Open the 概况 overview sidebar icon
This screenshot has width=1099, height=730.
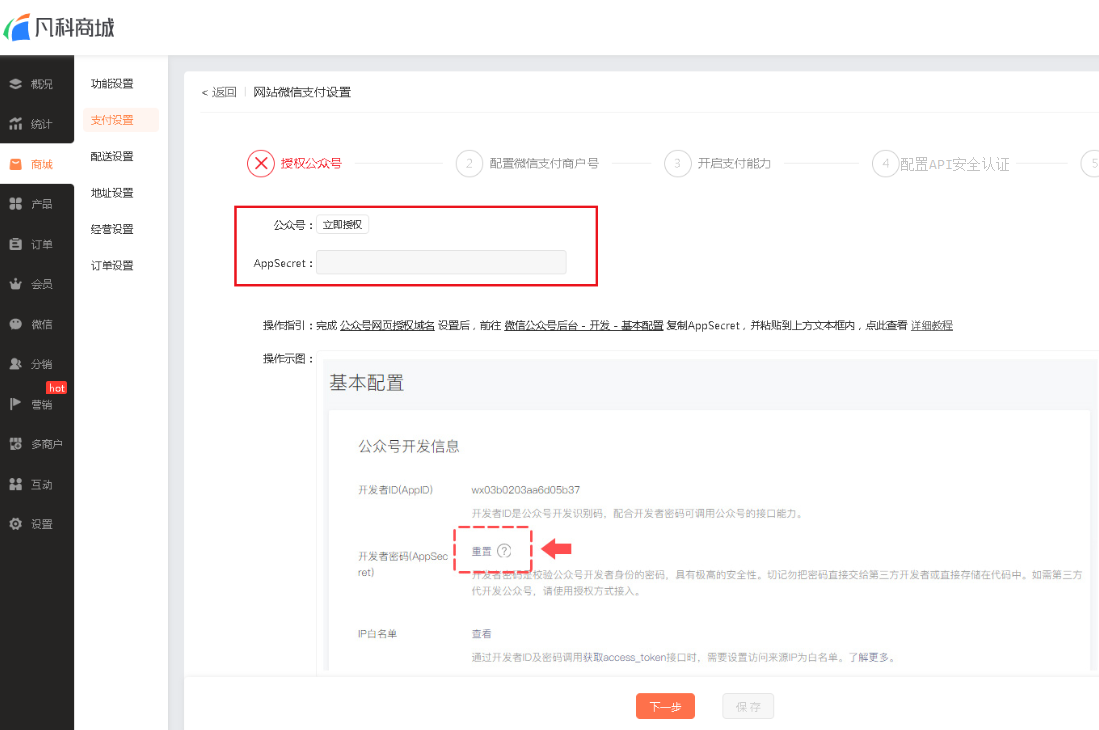click(x=15, y=84)
